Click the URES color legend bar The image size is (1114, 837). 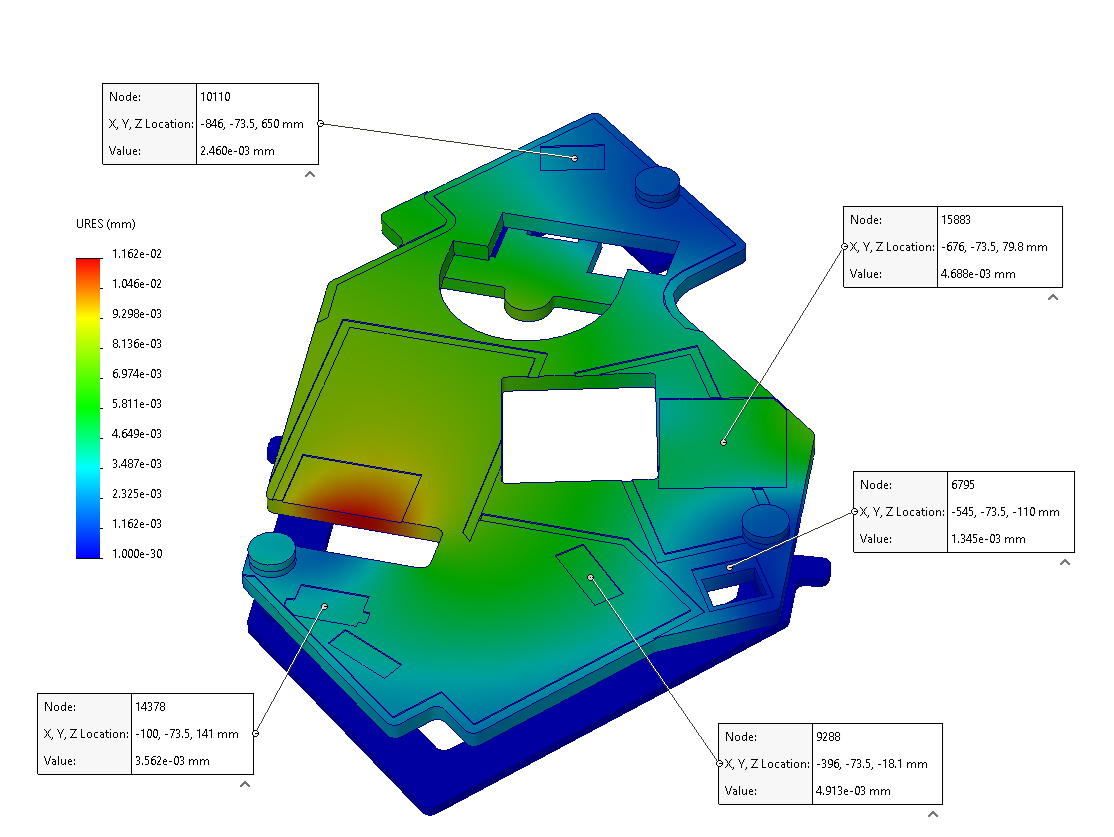(89, 409)
